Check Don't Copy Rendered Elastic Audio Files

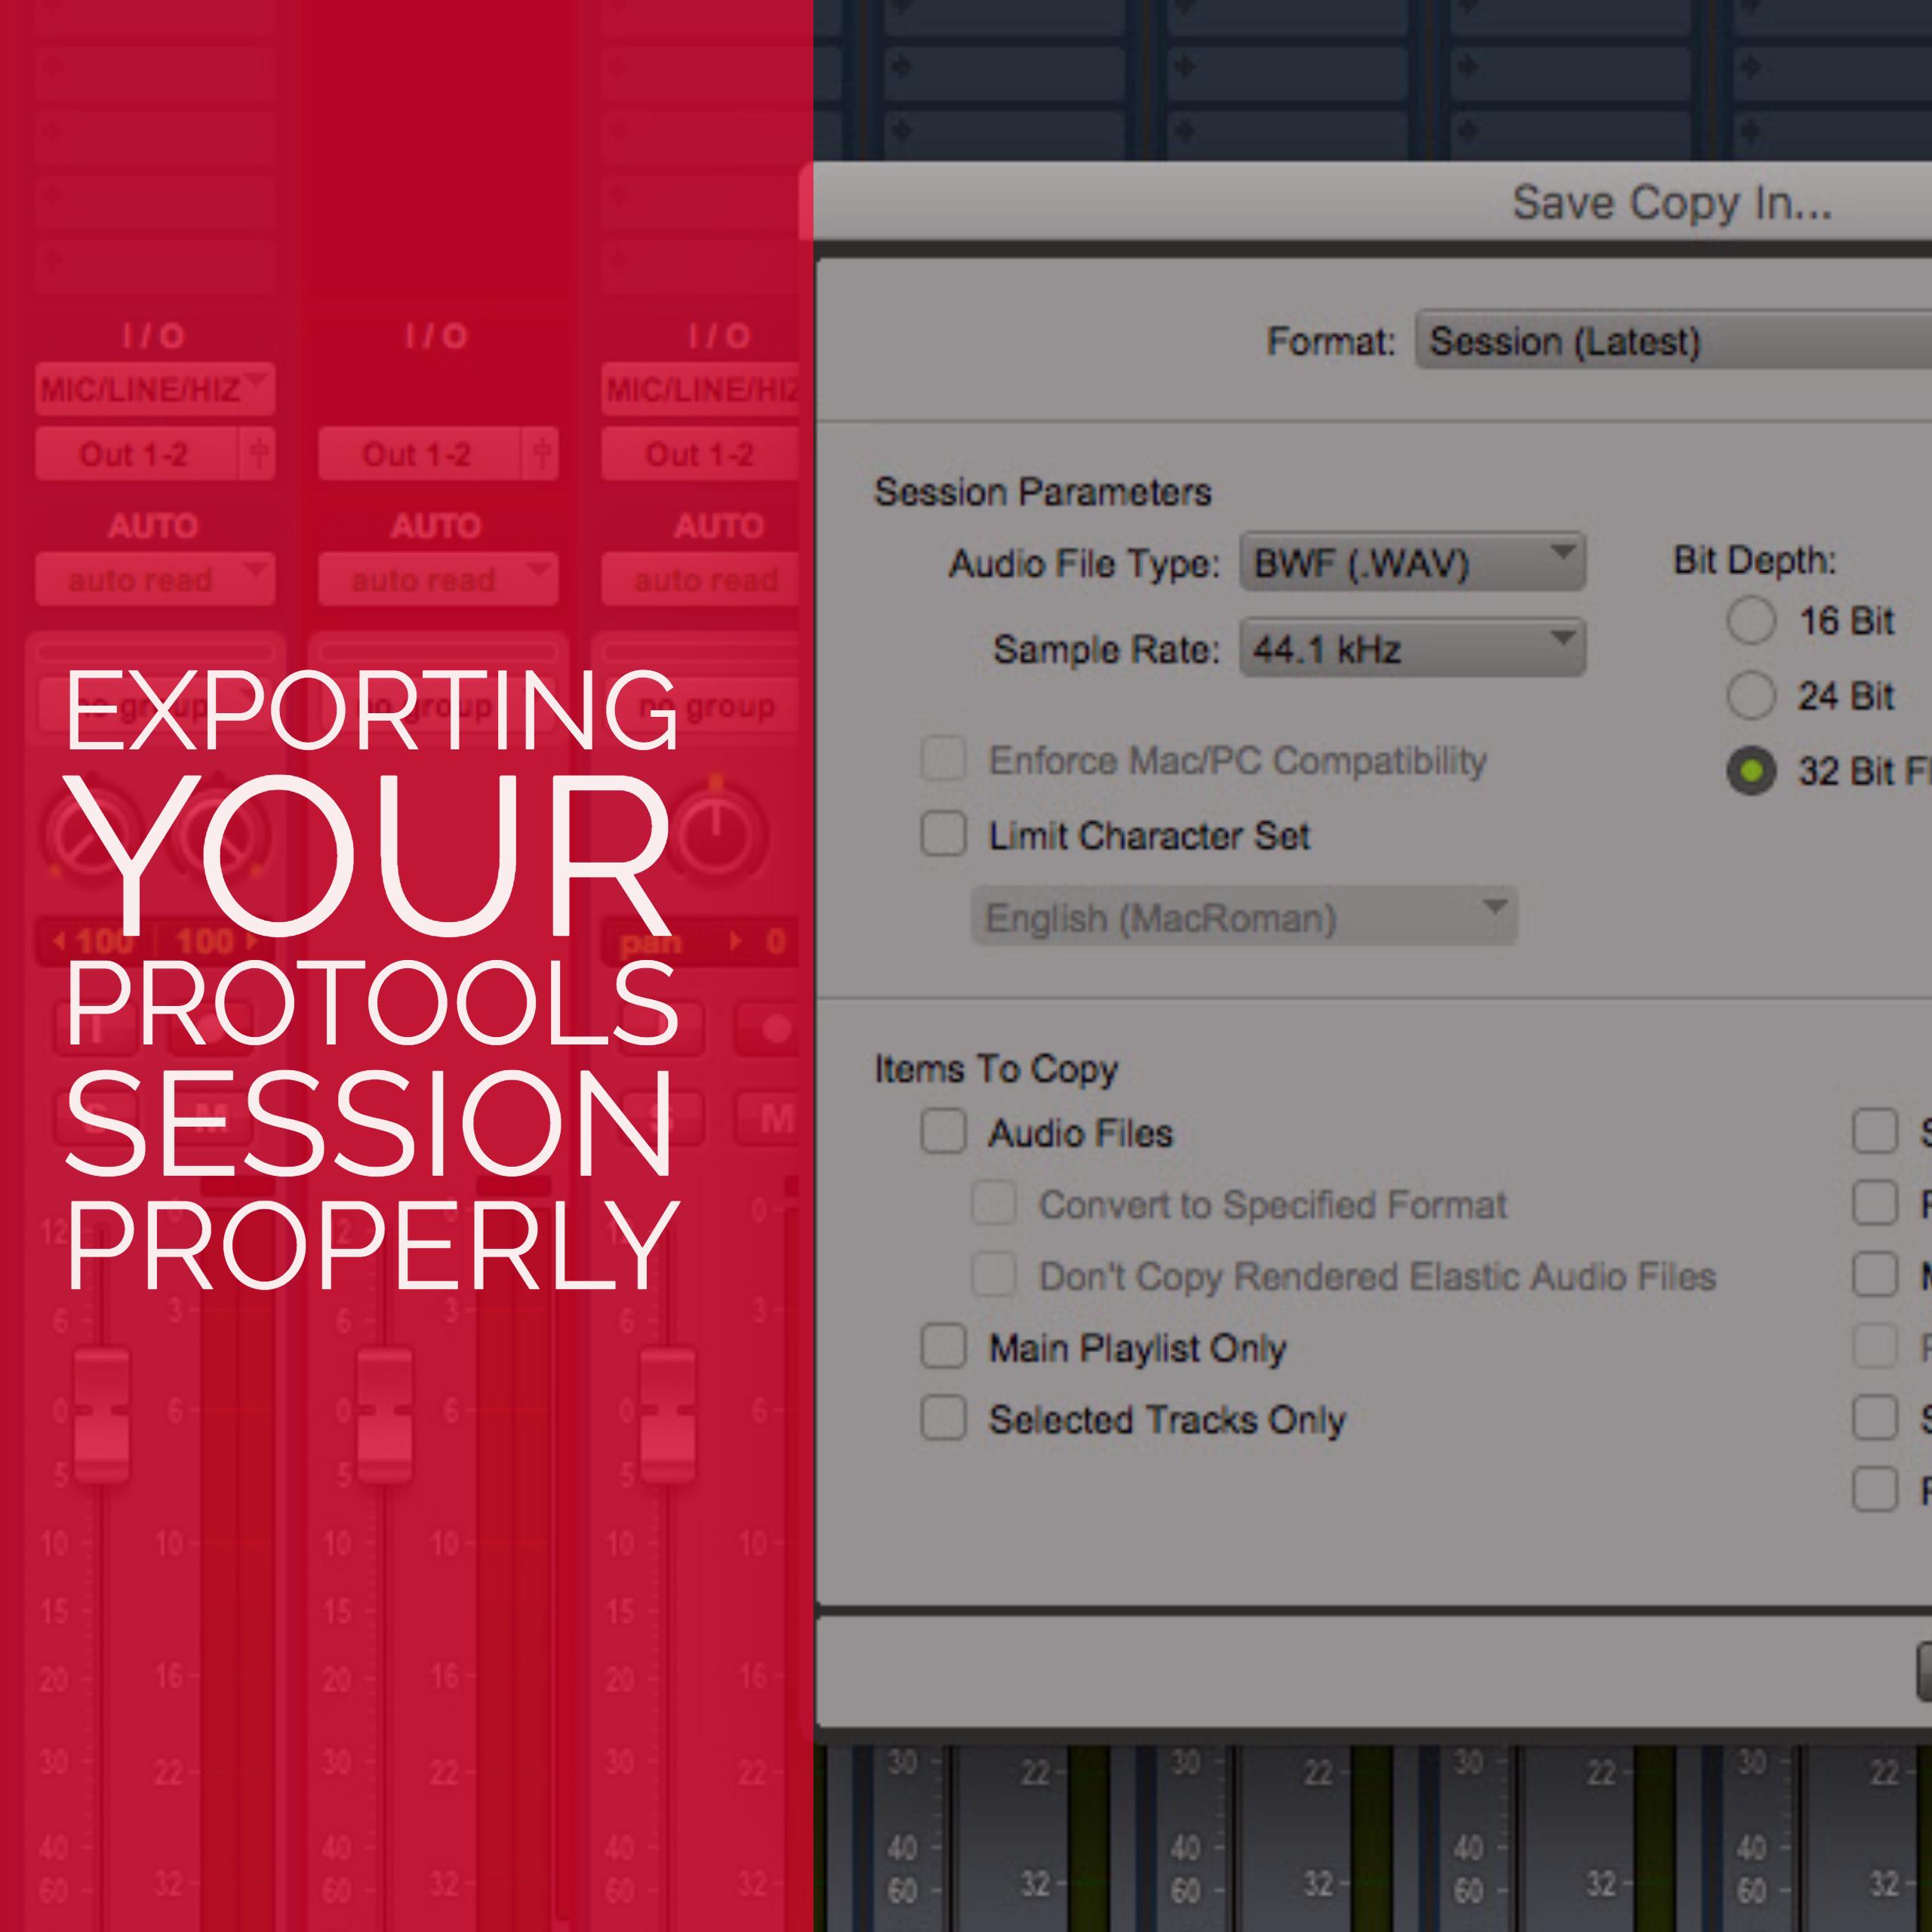pyautogui.click(x=994, y=1275)
